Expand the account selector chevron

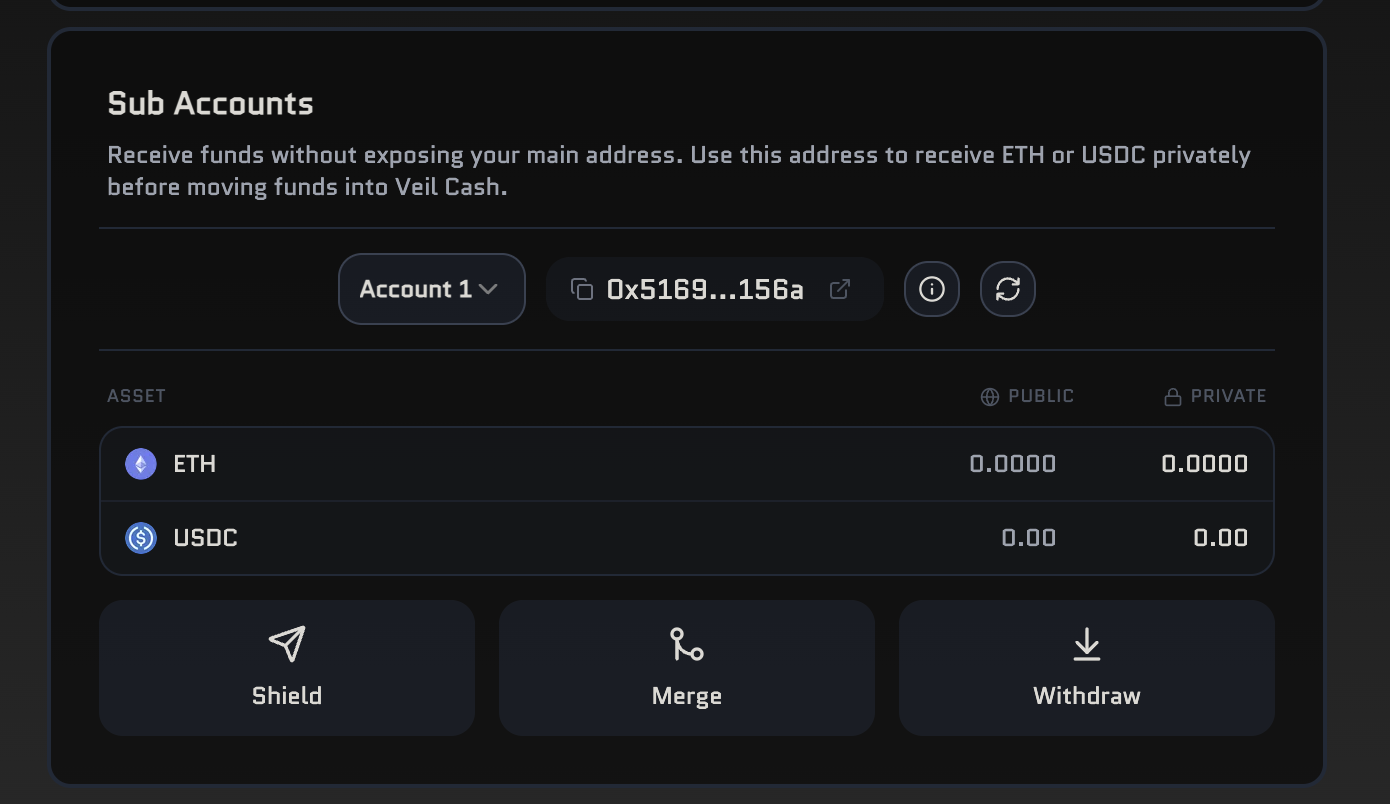489,288
